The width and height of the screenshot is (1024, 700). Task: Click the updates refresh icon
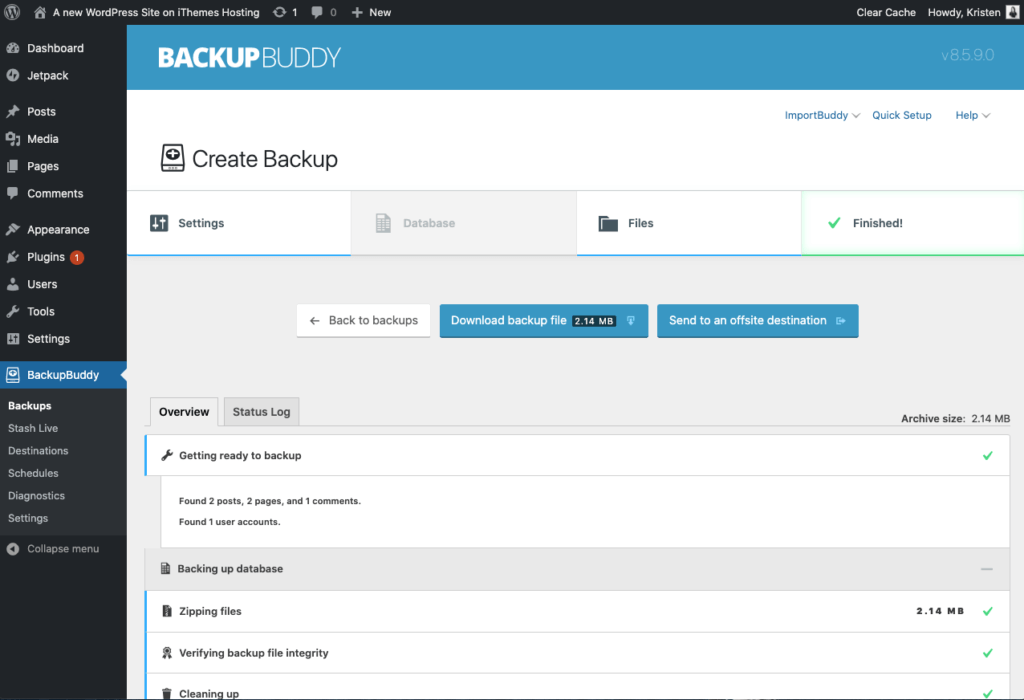tap(280, 12)
